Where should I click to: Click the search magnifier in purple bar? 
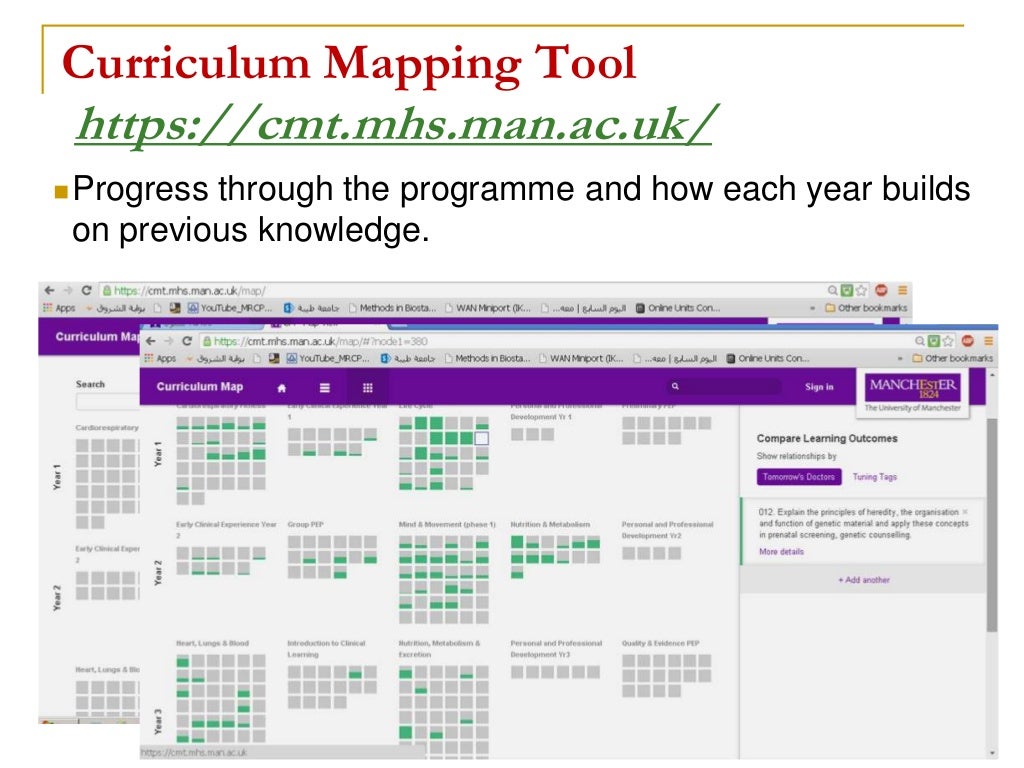pyautogui.click(x=675, y=387)
